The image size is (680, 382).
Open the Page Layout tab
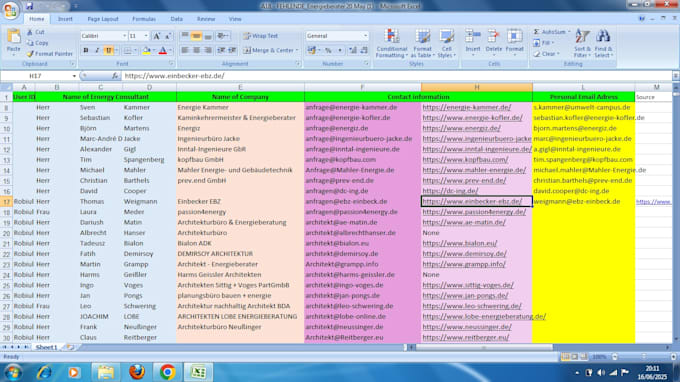click(103, 19)
